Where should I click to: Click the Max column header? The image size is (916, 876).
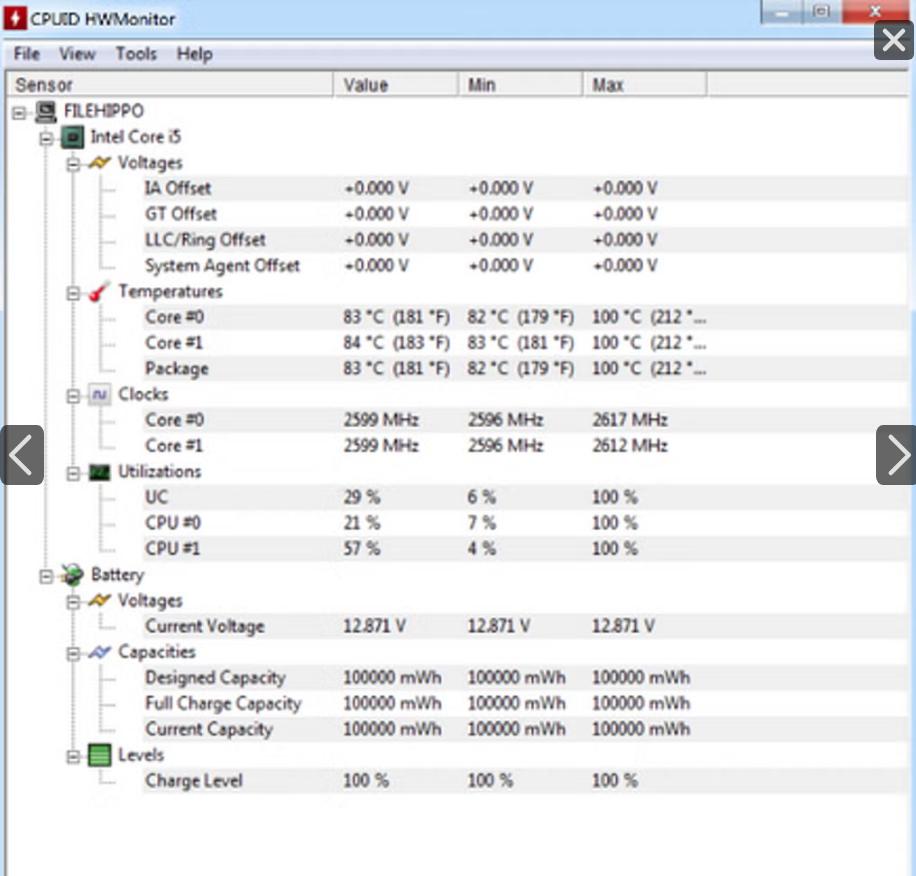(644, 85)
